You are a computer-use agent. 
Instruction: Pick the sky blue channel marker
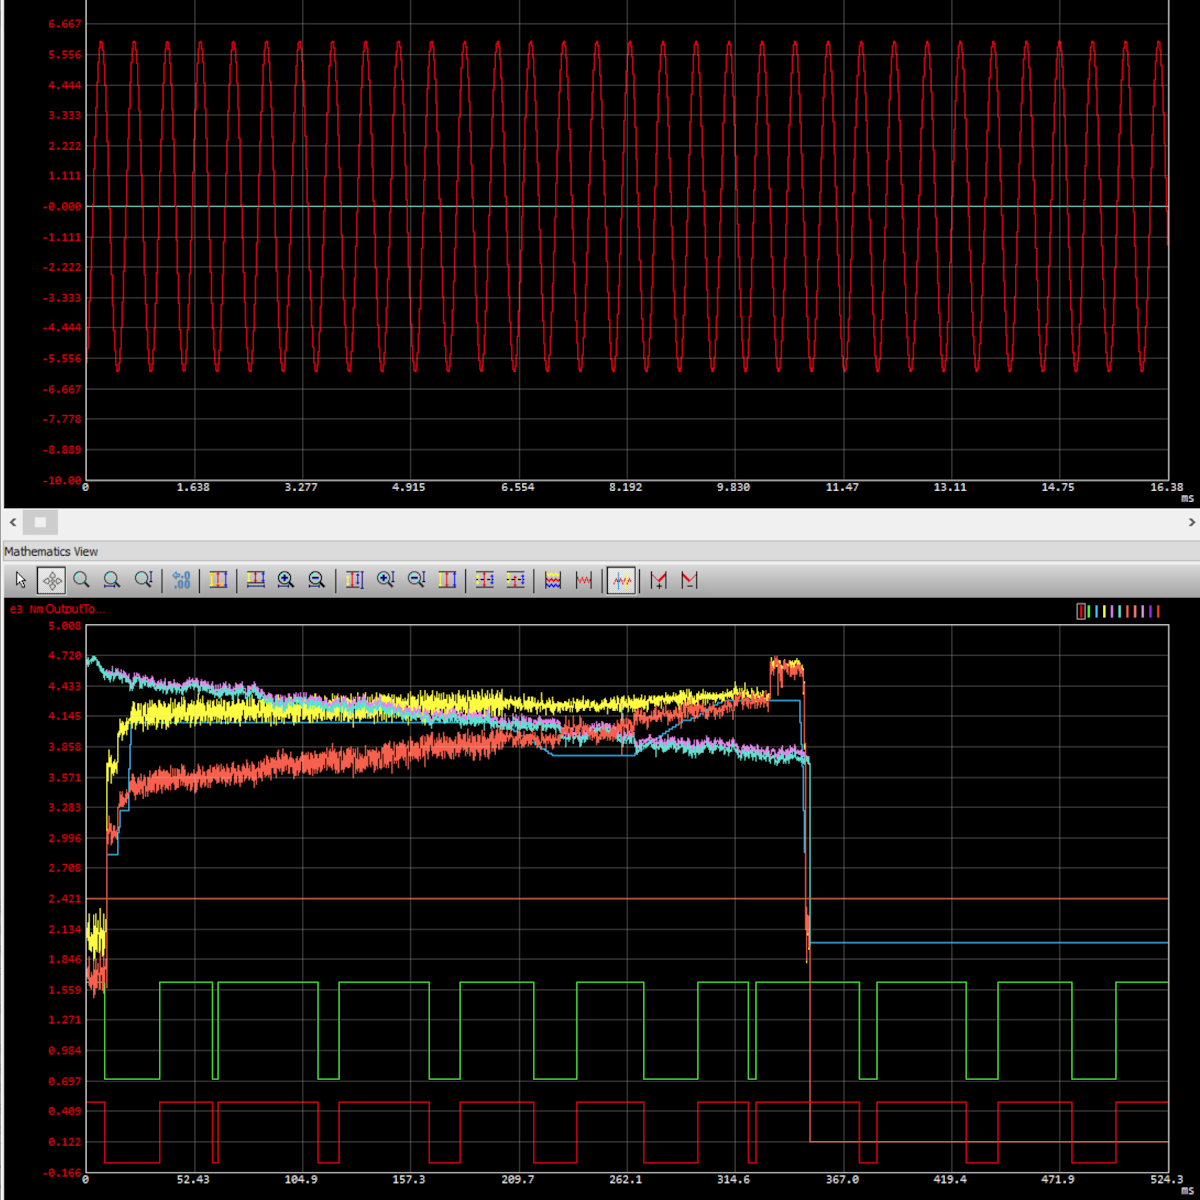(x=1097, y=611)
